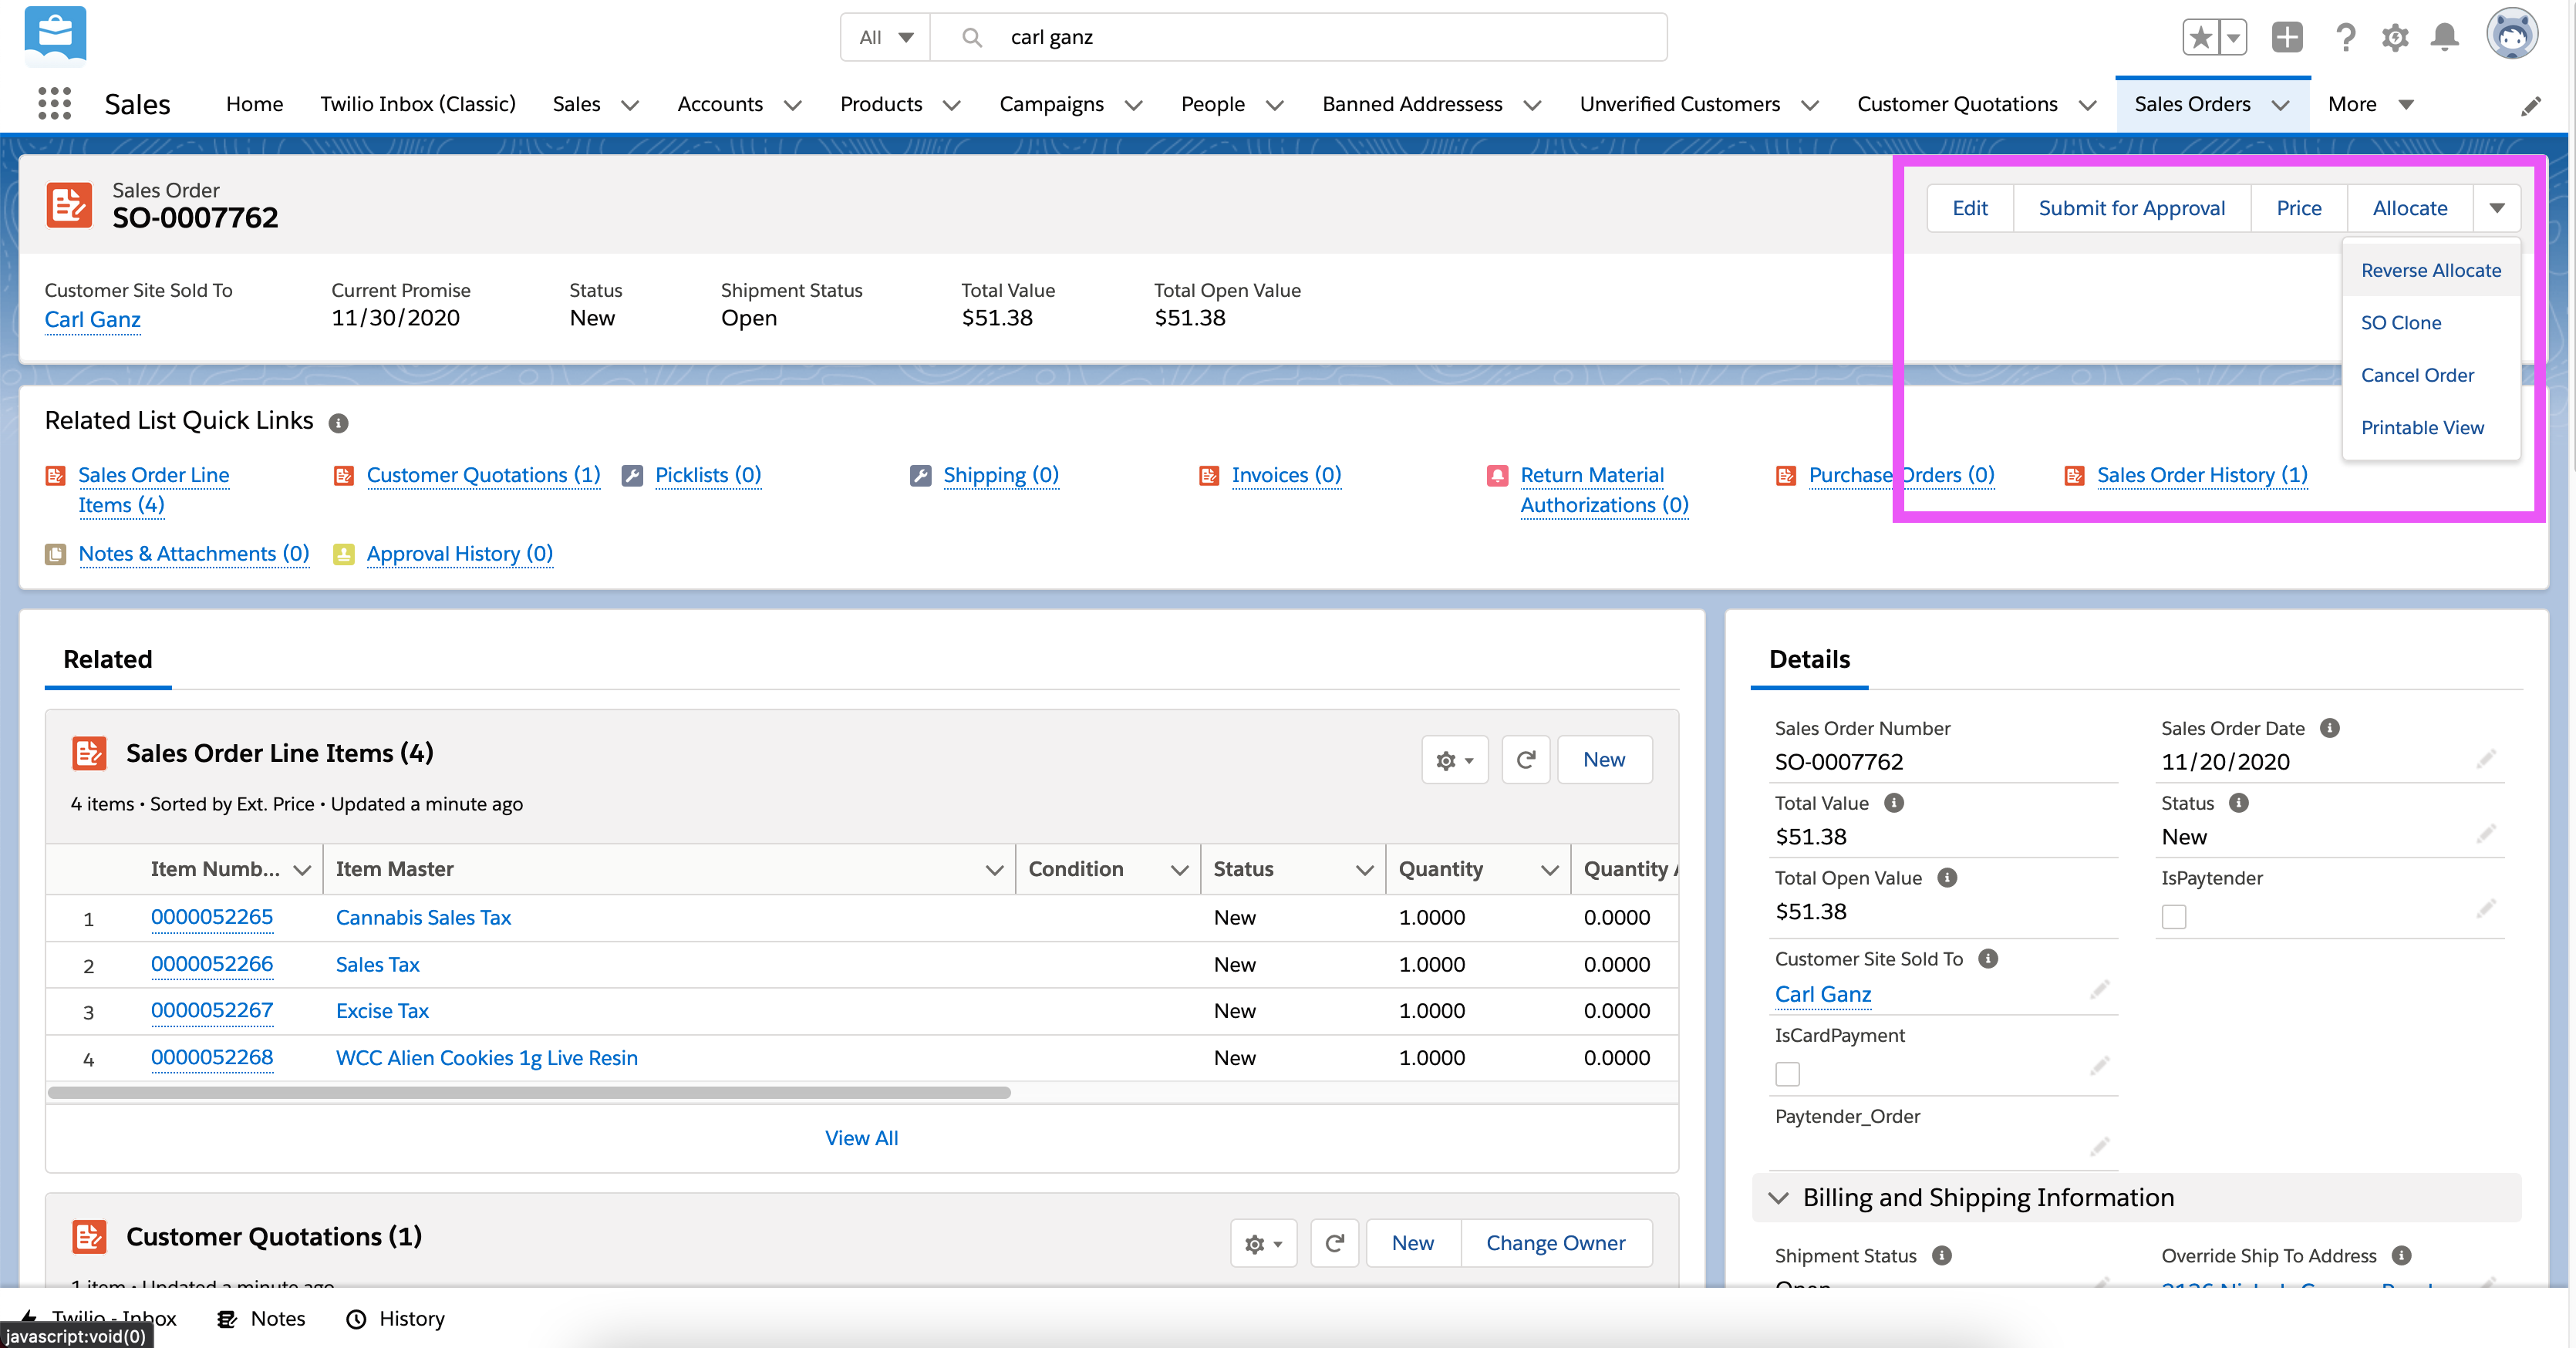
Task: Select Reverse Allocate from the menu
Action: [2431, 270]
